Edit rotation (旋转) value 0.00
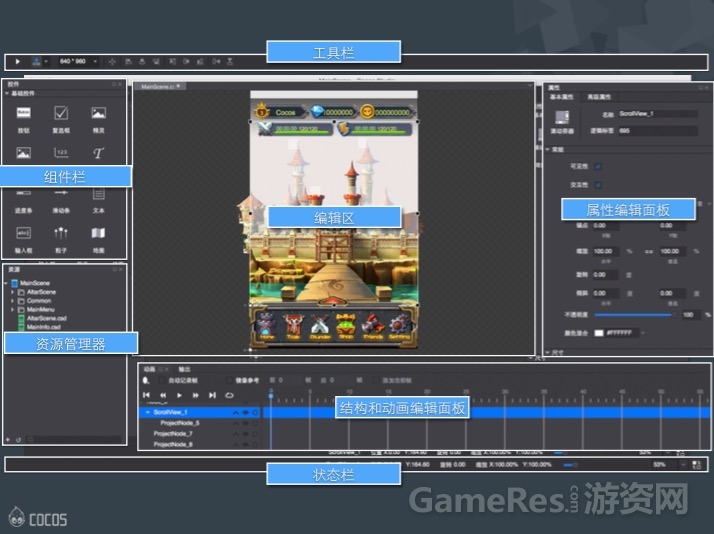 point(606,275)
